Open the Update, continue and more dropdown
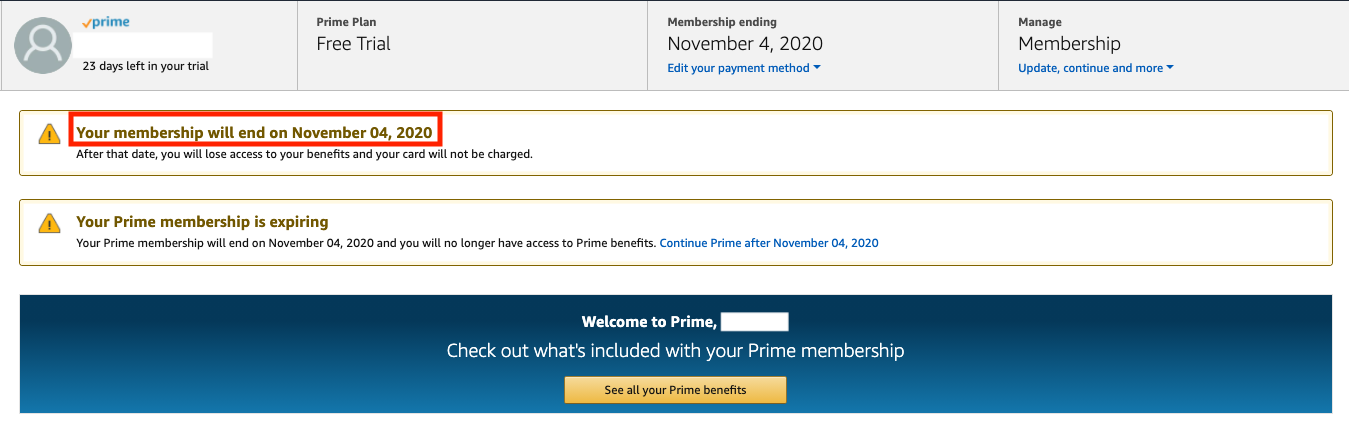This screenshot has width=1349, height=429. click(1095, 68)
